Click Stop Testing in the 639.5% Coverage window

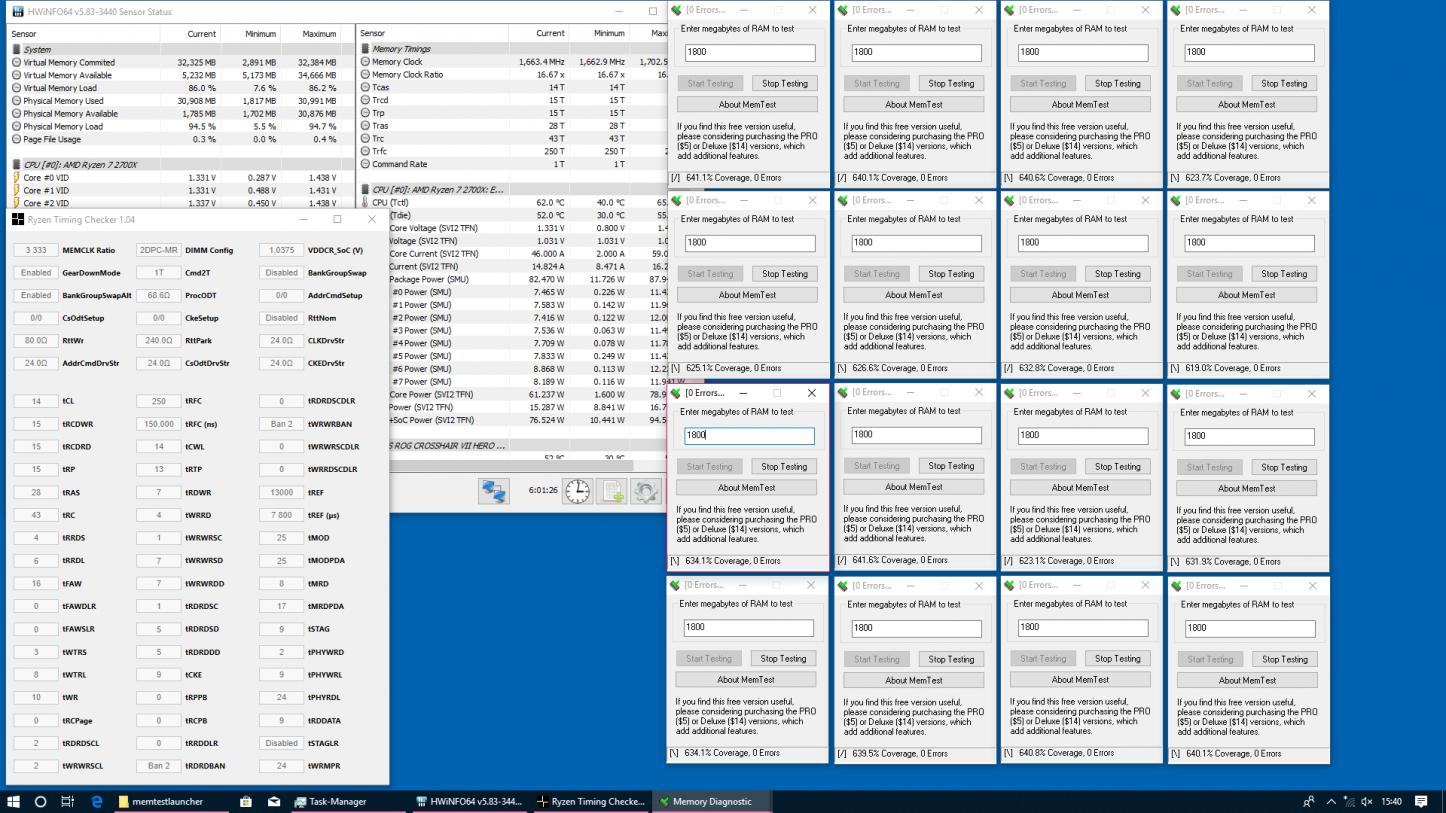point(950,659)
